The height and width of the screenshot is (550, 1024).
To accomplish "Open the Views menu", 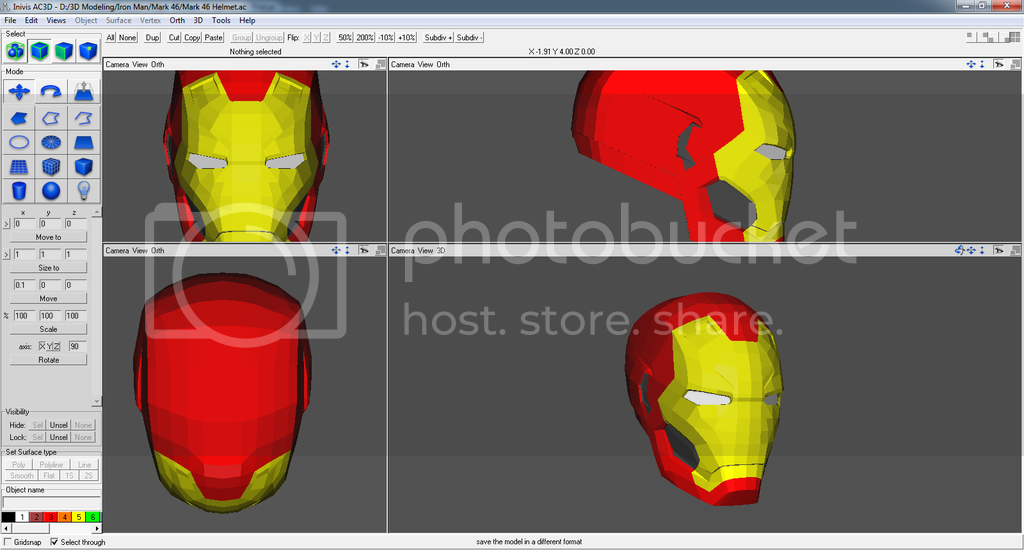I will (x=56, y=20).
